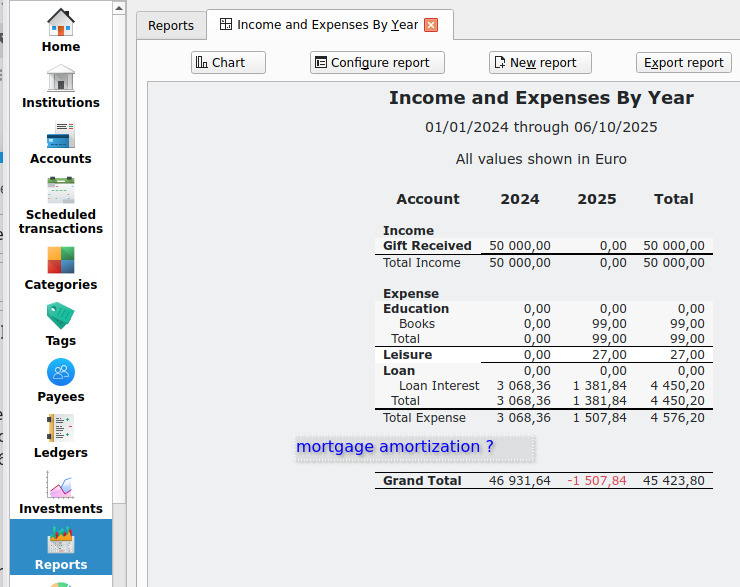
Task: Click the Configure report button
Action: pyautogui.click(x=377, y=63)
